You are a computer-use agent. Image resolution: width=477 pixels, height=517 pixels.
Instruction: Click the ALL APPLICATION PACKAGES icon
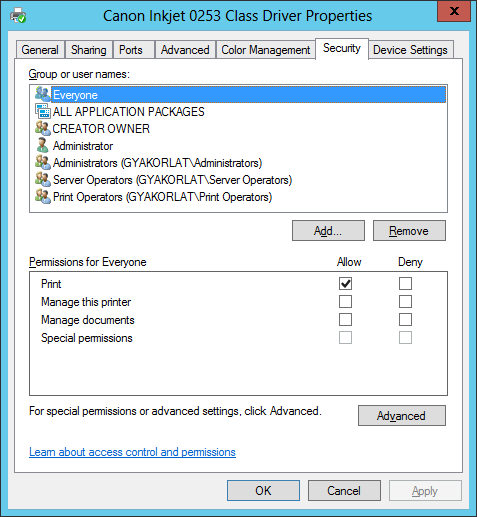pos(43,111)
